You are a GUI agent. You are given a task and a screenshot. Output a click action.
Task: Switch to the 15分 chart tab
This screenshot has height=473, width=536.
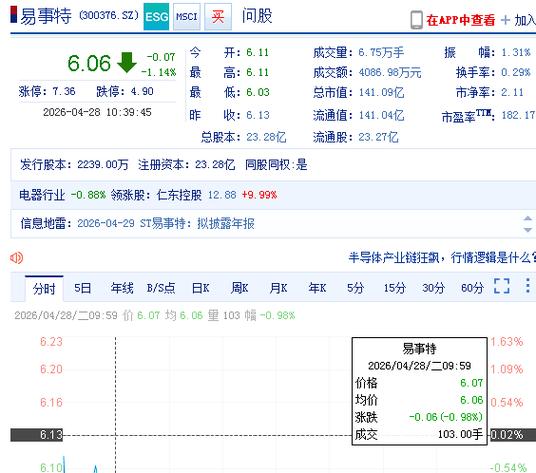394,288
